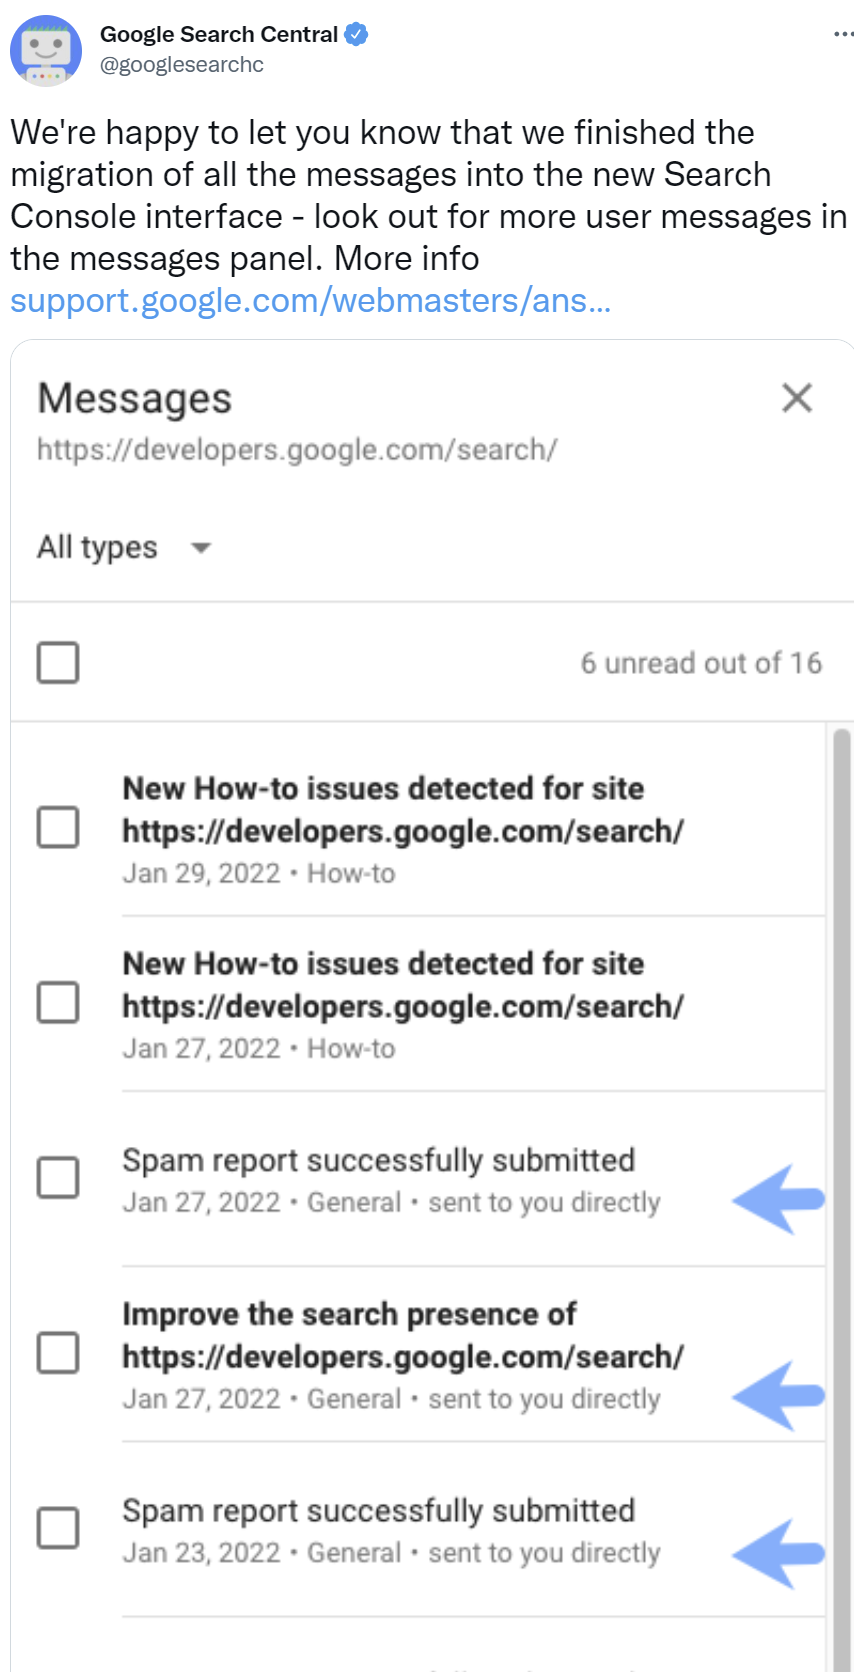The width and height of the screenshot is (854, 1672).
Task: Check the Jan 27 How-to issues message checkbox
Action: pyautogui.click(x=57, y=1003)
